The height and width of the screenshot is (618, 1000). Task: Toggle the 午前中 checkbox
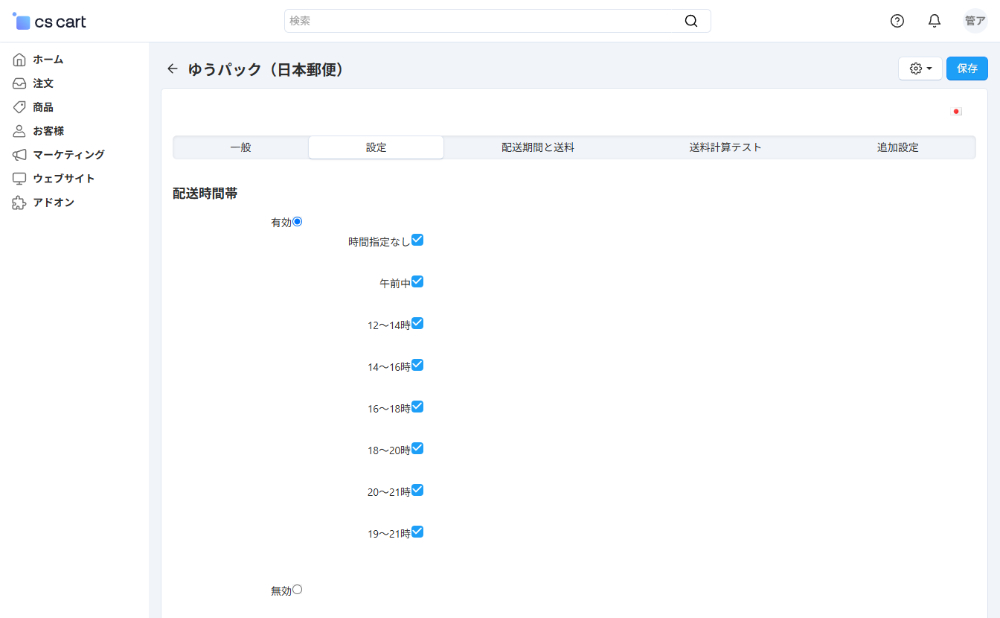(x=418, y=282)
